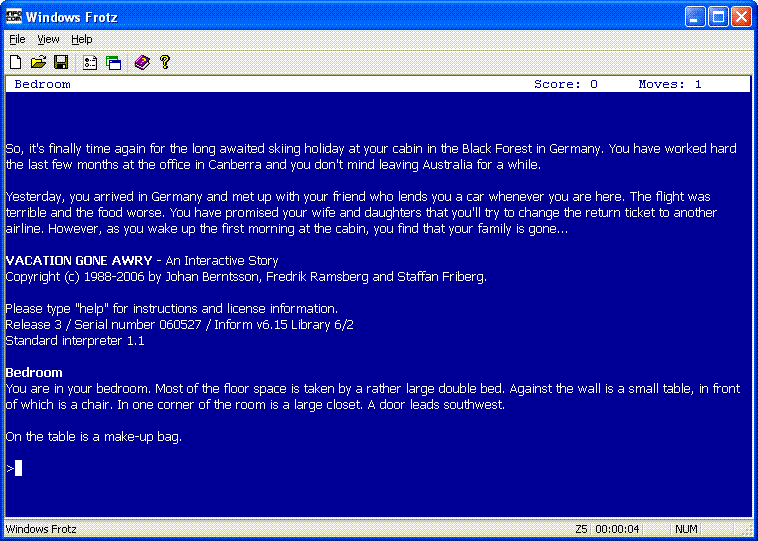Open the options properties toolbar icon

90,63
